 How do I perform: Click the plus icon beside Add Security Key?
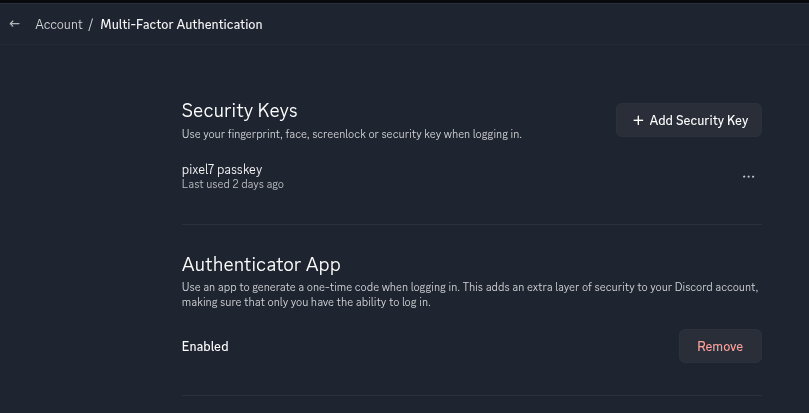point(638,120)
